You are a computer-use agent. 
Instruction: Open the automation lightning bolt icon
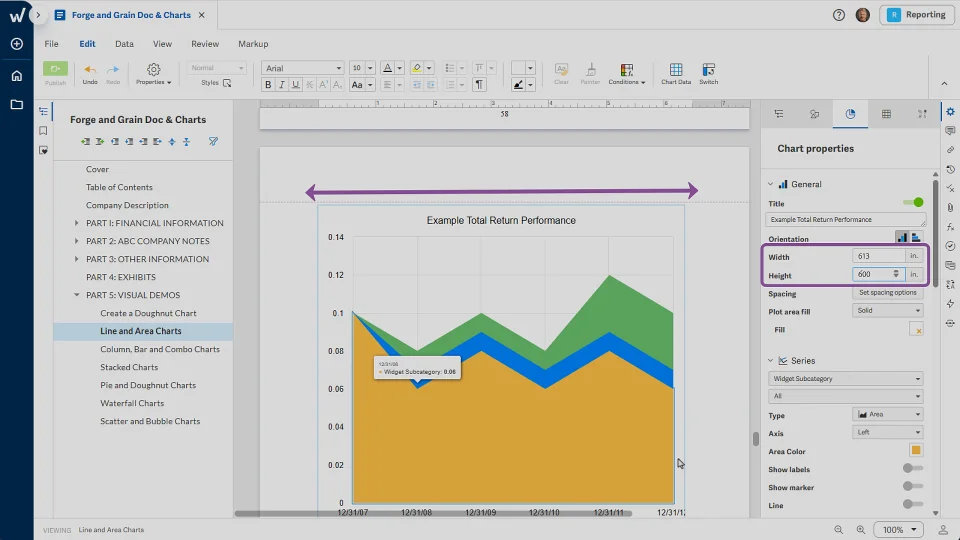coord(950,304)
